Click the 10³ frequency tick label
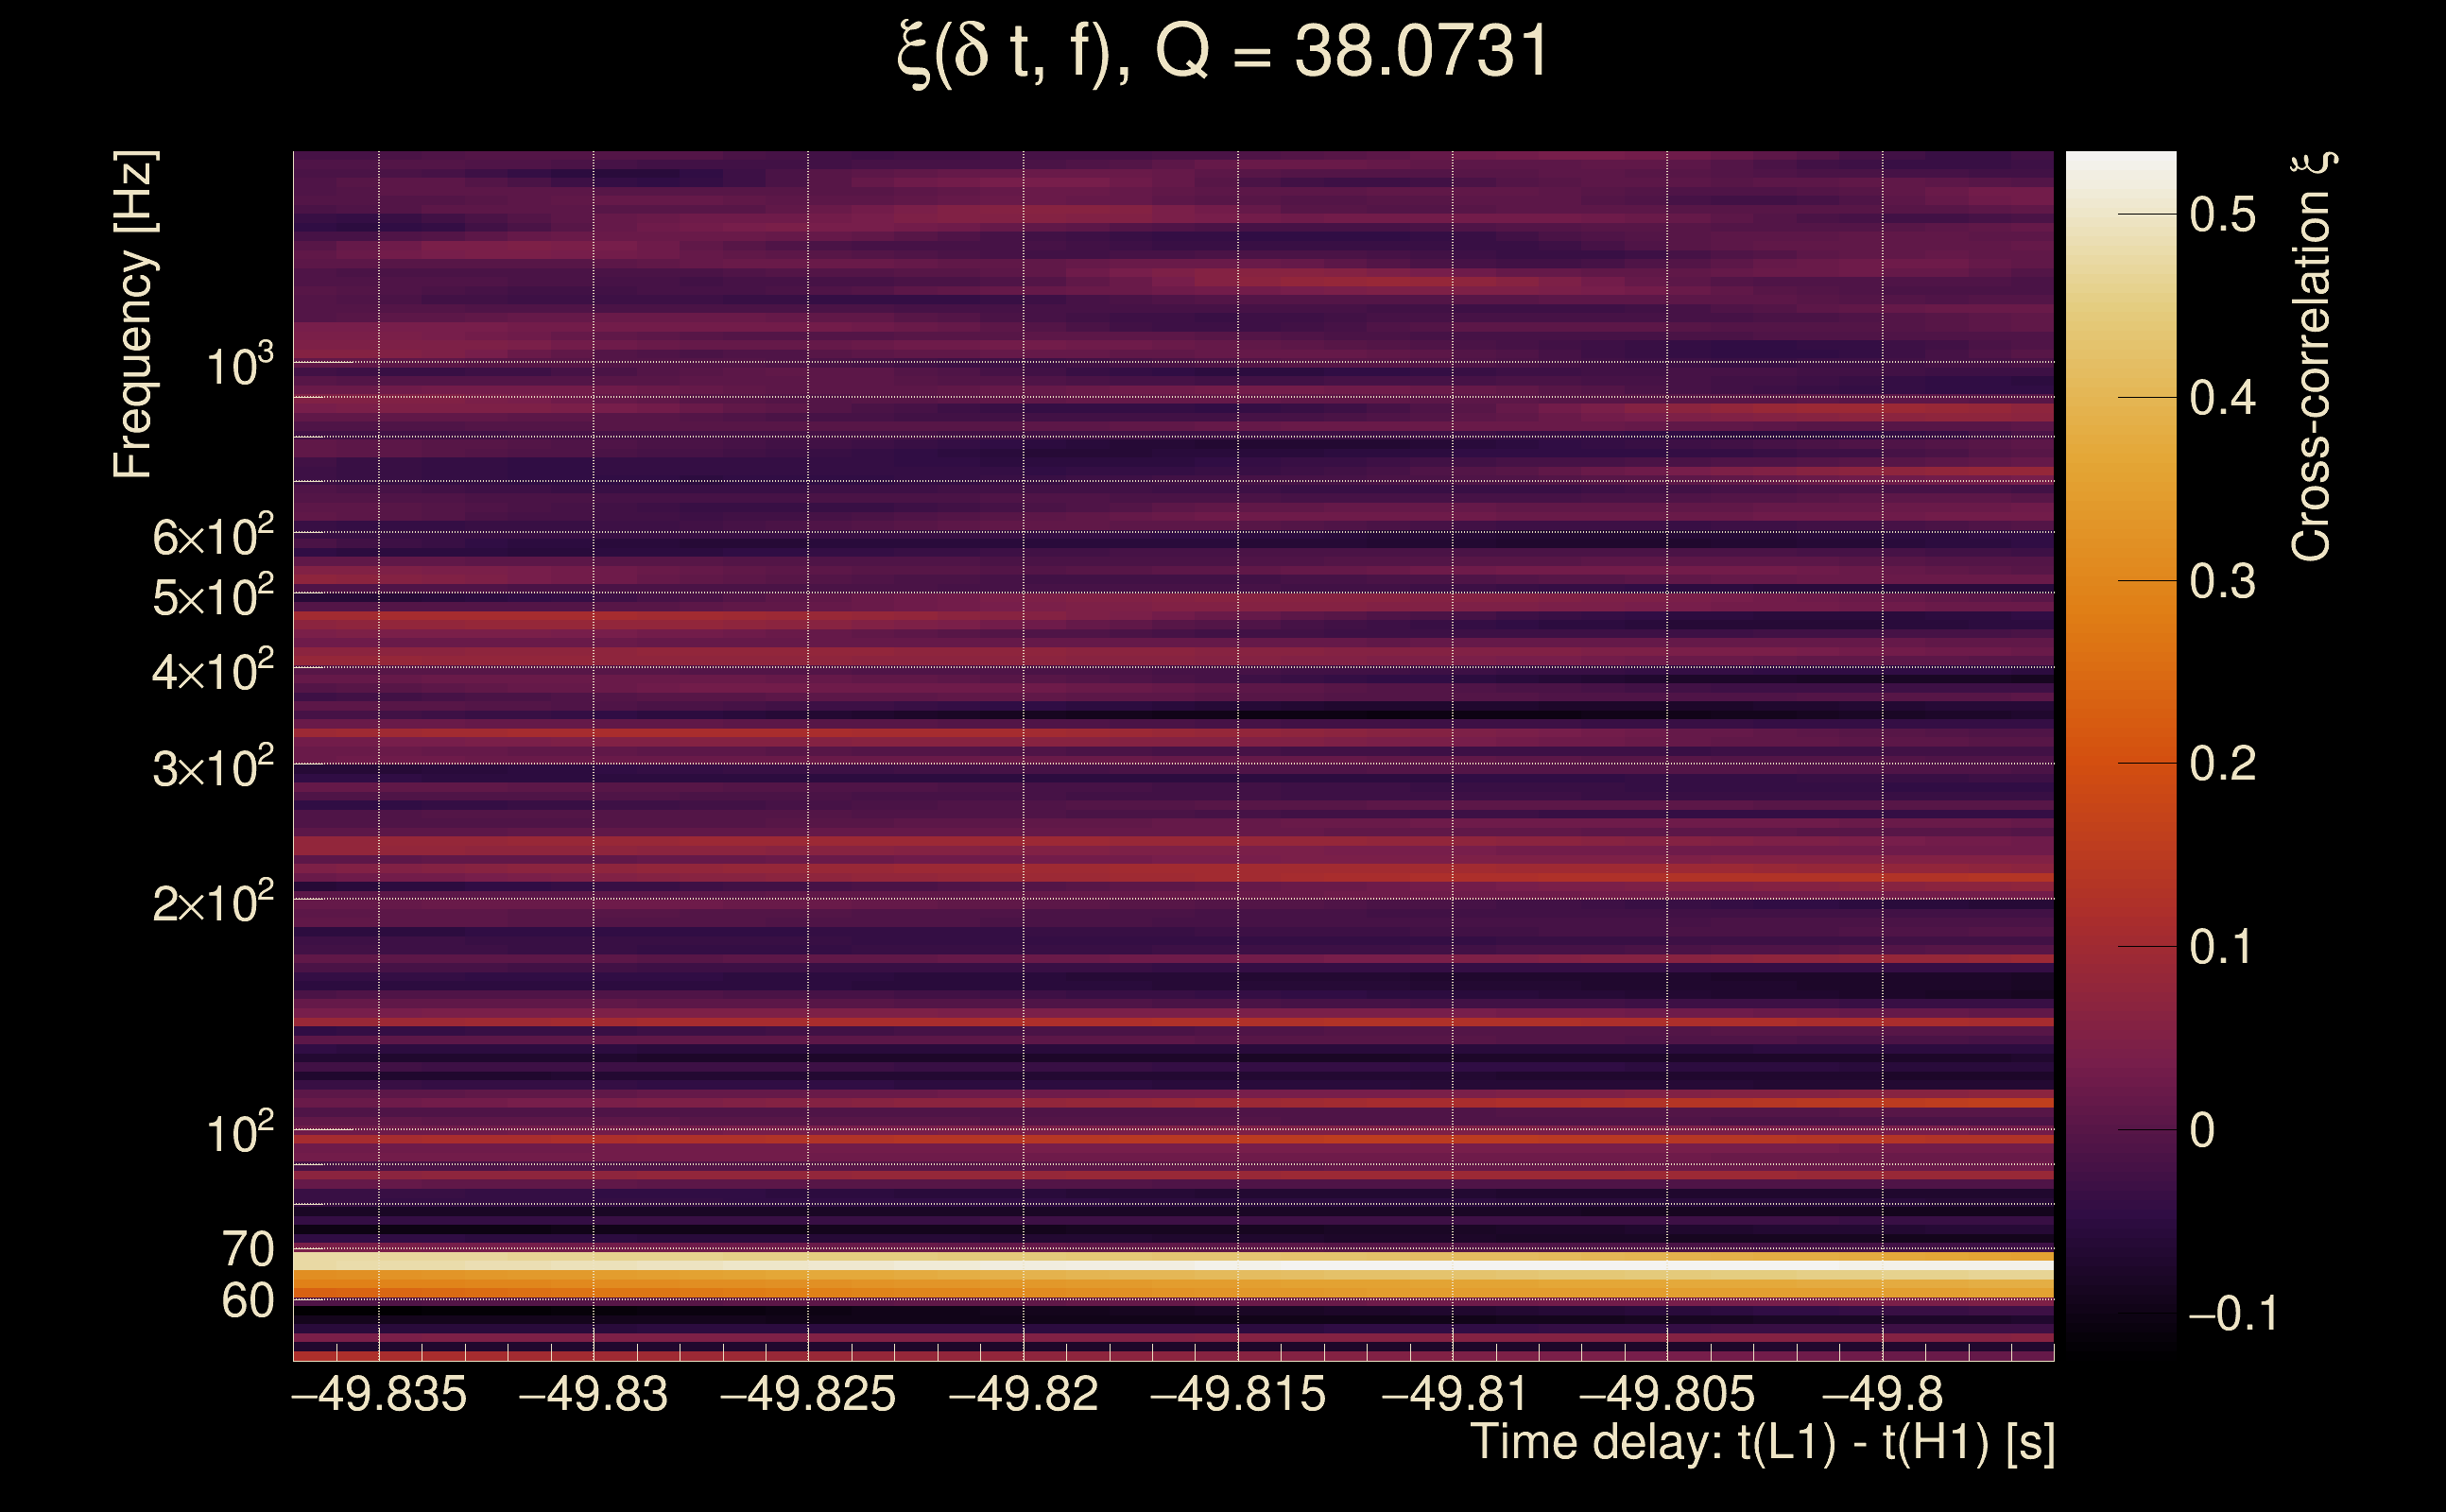 tap(239, 366)
